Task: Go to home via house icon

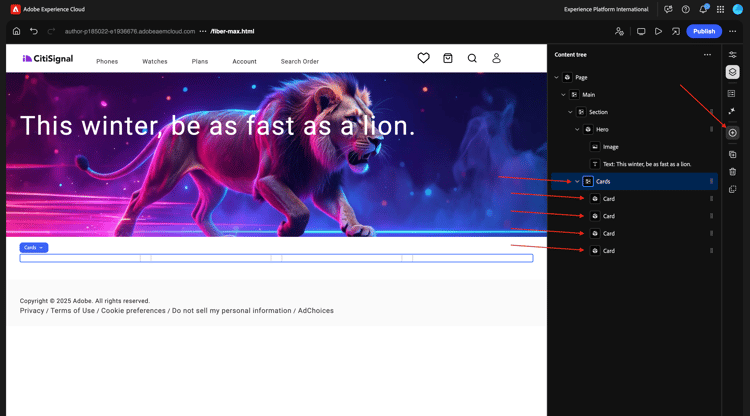Action: tap(16, 31)
